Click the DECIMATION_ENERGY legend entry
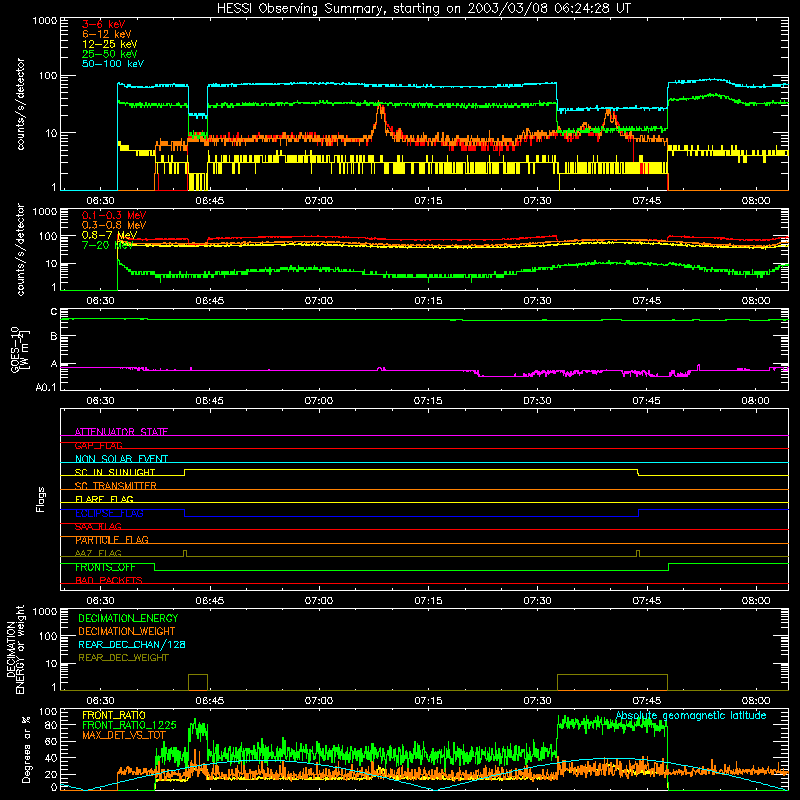800x800 pixels. [128, 618]
